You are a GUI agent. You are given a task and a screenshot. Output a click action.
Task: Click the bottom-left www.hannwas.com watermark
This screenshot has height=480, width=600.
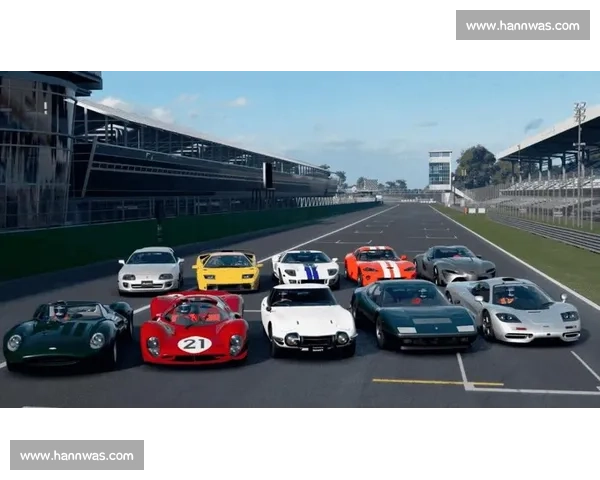pyautogui.click(x=76, y=456)
